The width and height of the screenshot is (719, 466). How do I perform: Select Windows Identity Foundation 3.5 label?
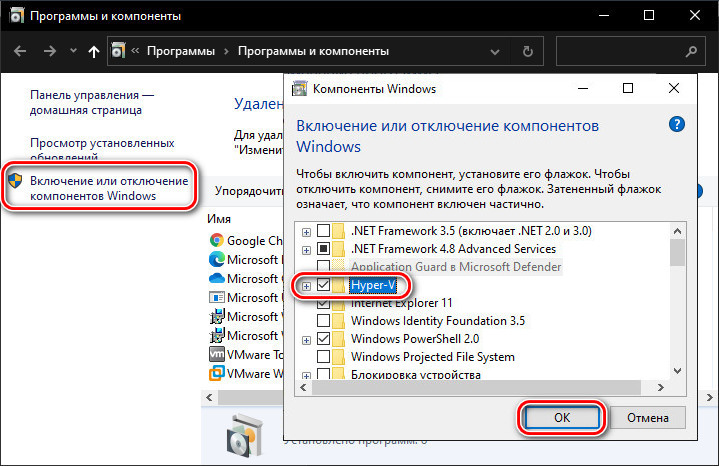[x=438, y=321]
